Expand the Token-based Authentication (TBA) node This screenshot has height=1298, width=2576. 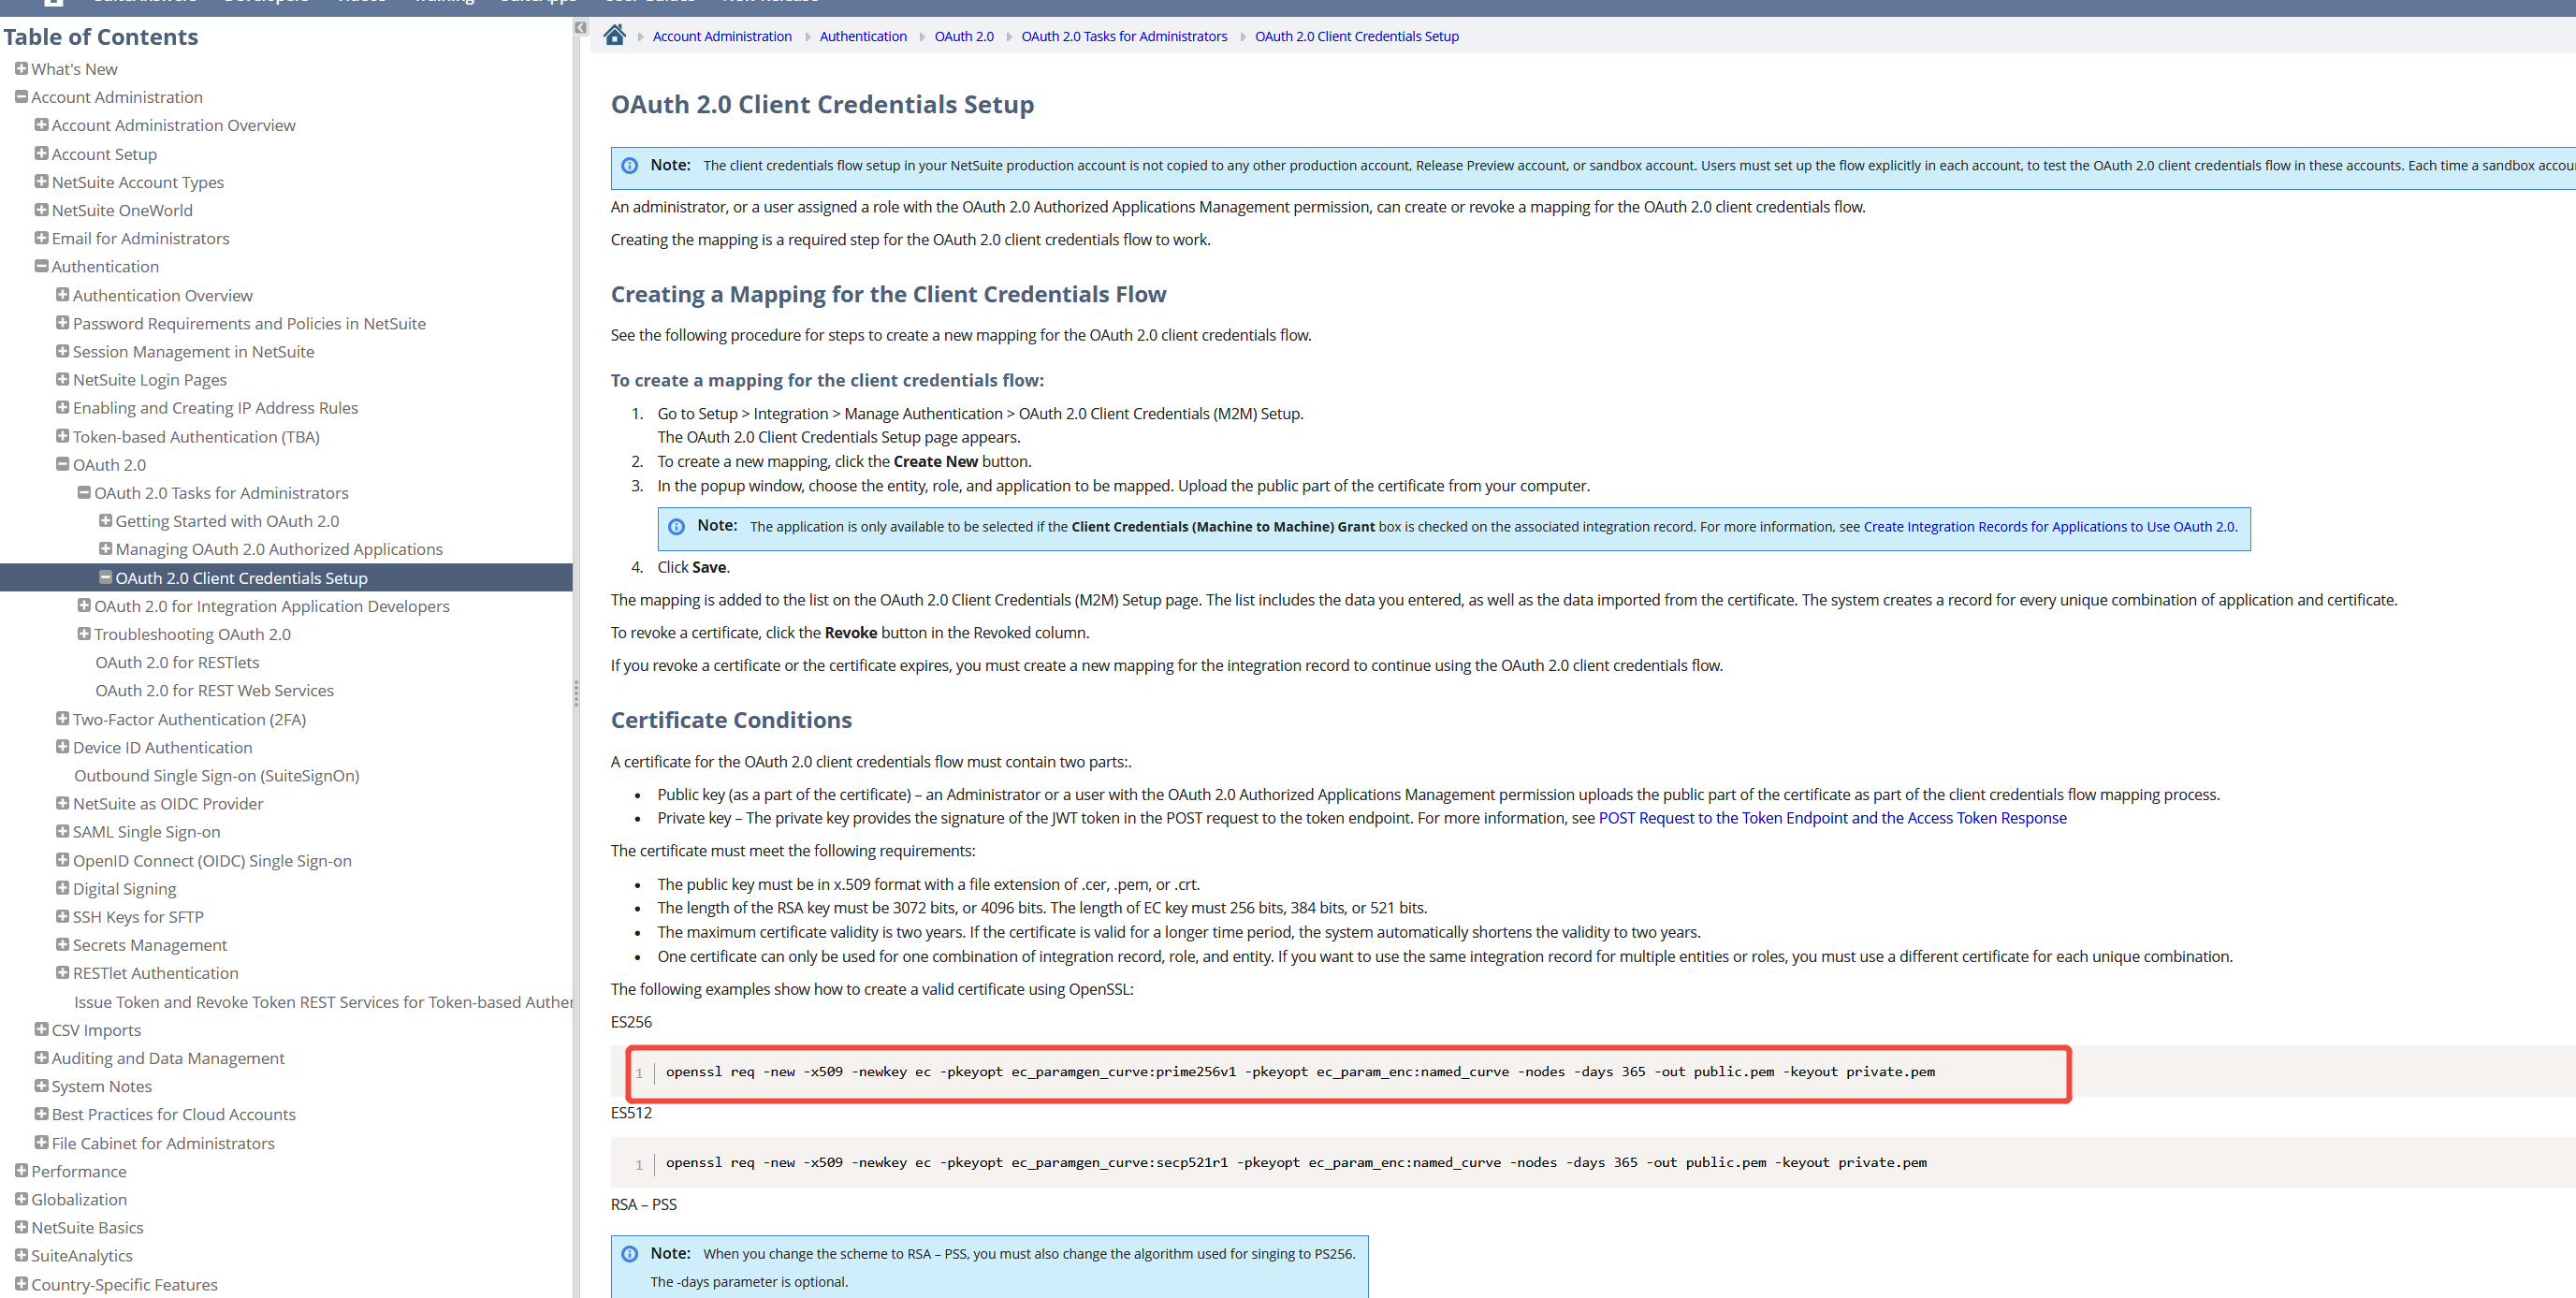[62, 436]
